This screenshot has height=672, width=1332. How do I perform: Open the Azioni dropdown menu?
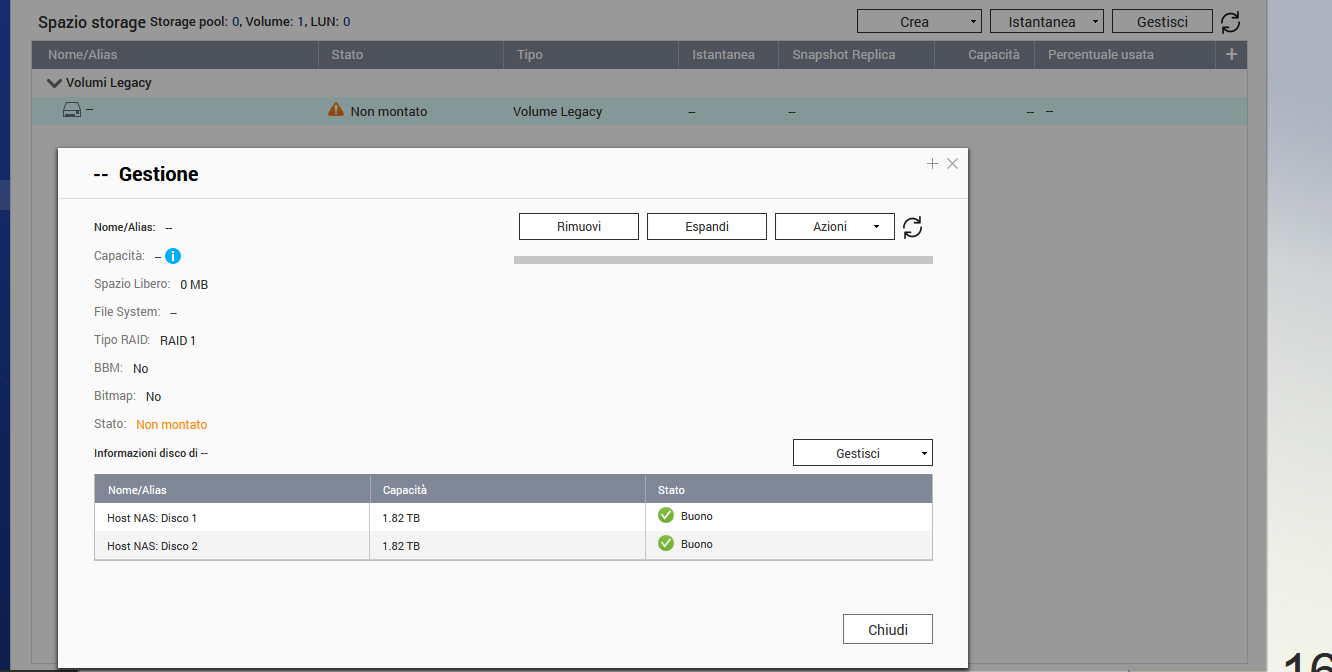click(834, 227)
